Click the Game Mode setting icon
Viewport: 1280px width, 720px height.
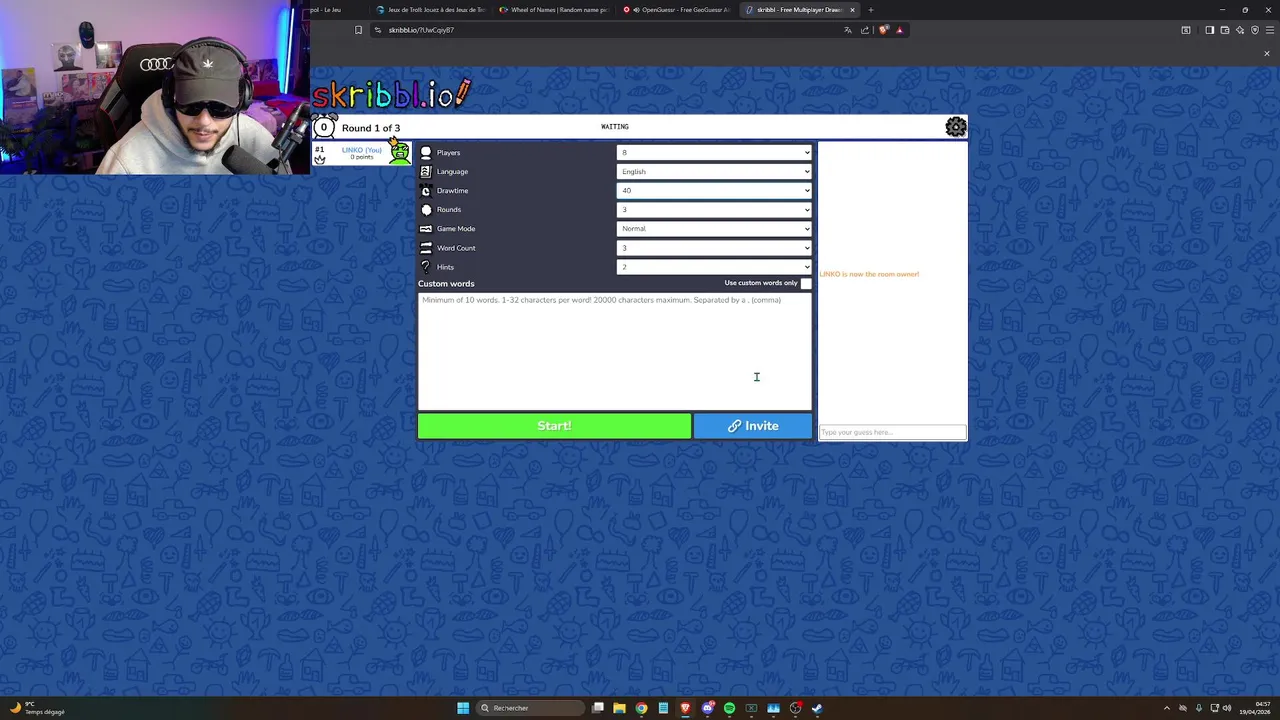426,229
